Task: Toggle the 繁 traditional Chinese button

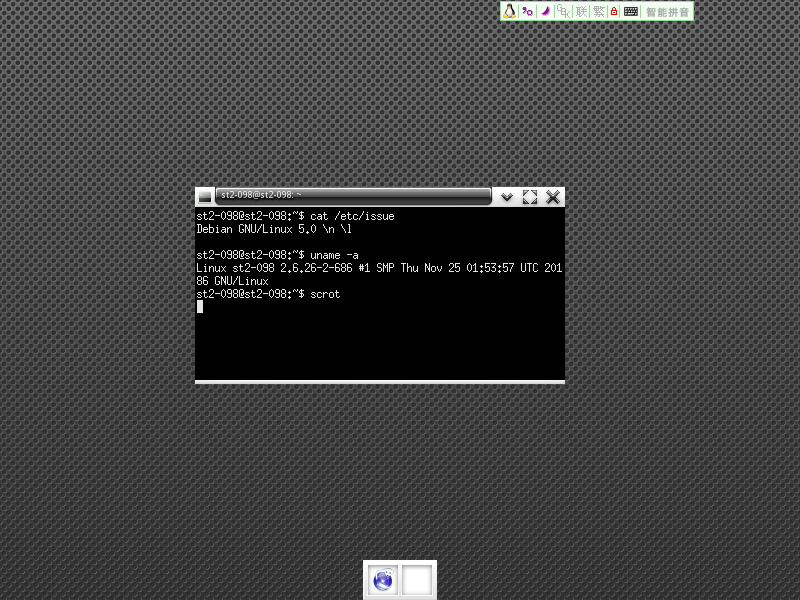Action: [x=599, y=11]
